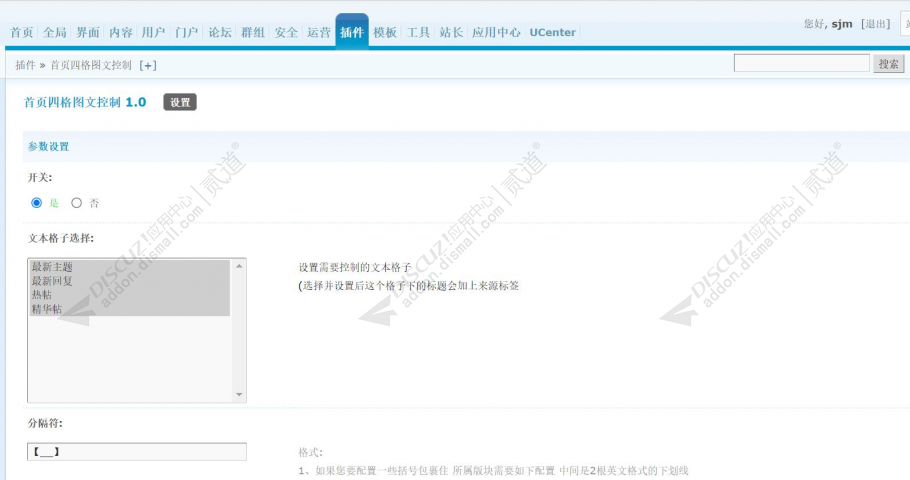The width and height of the screenshot is (910, 480).
Task: Open the 工具 navigation tab
Action: click(x=418, y=33)
